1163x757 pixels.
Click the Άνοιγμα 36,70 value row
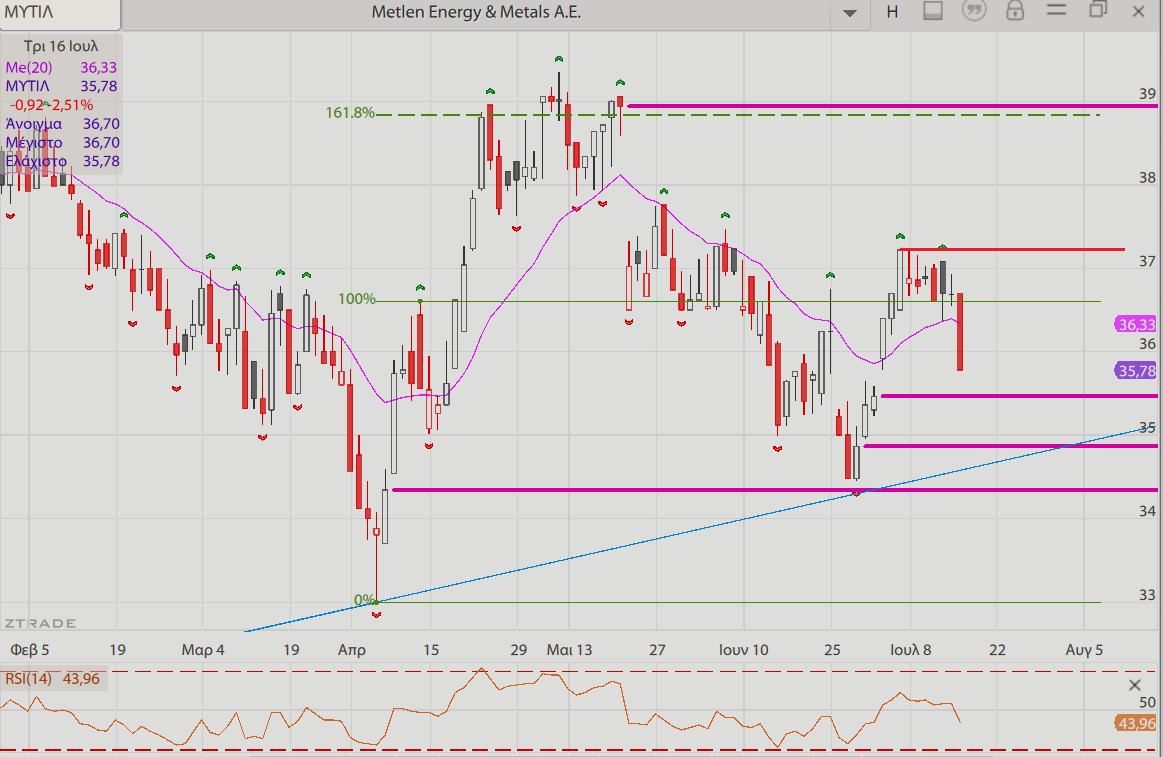[x=62, y=124]
